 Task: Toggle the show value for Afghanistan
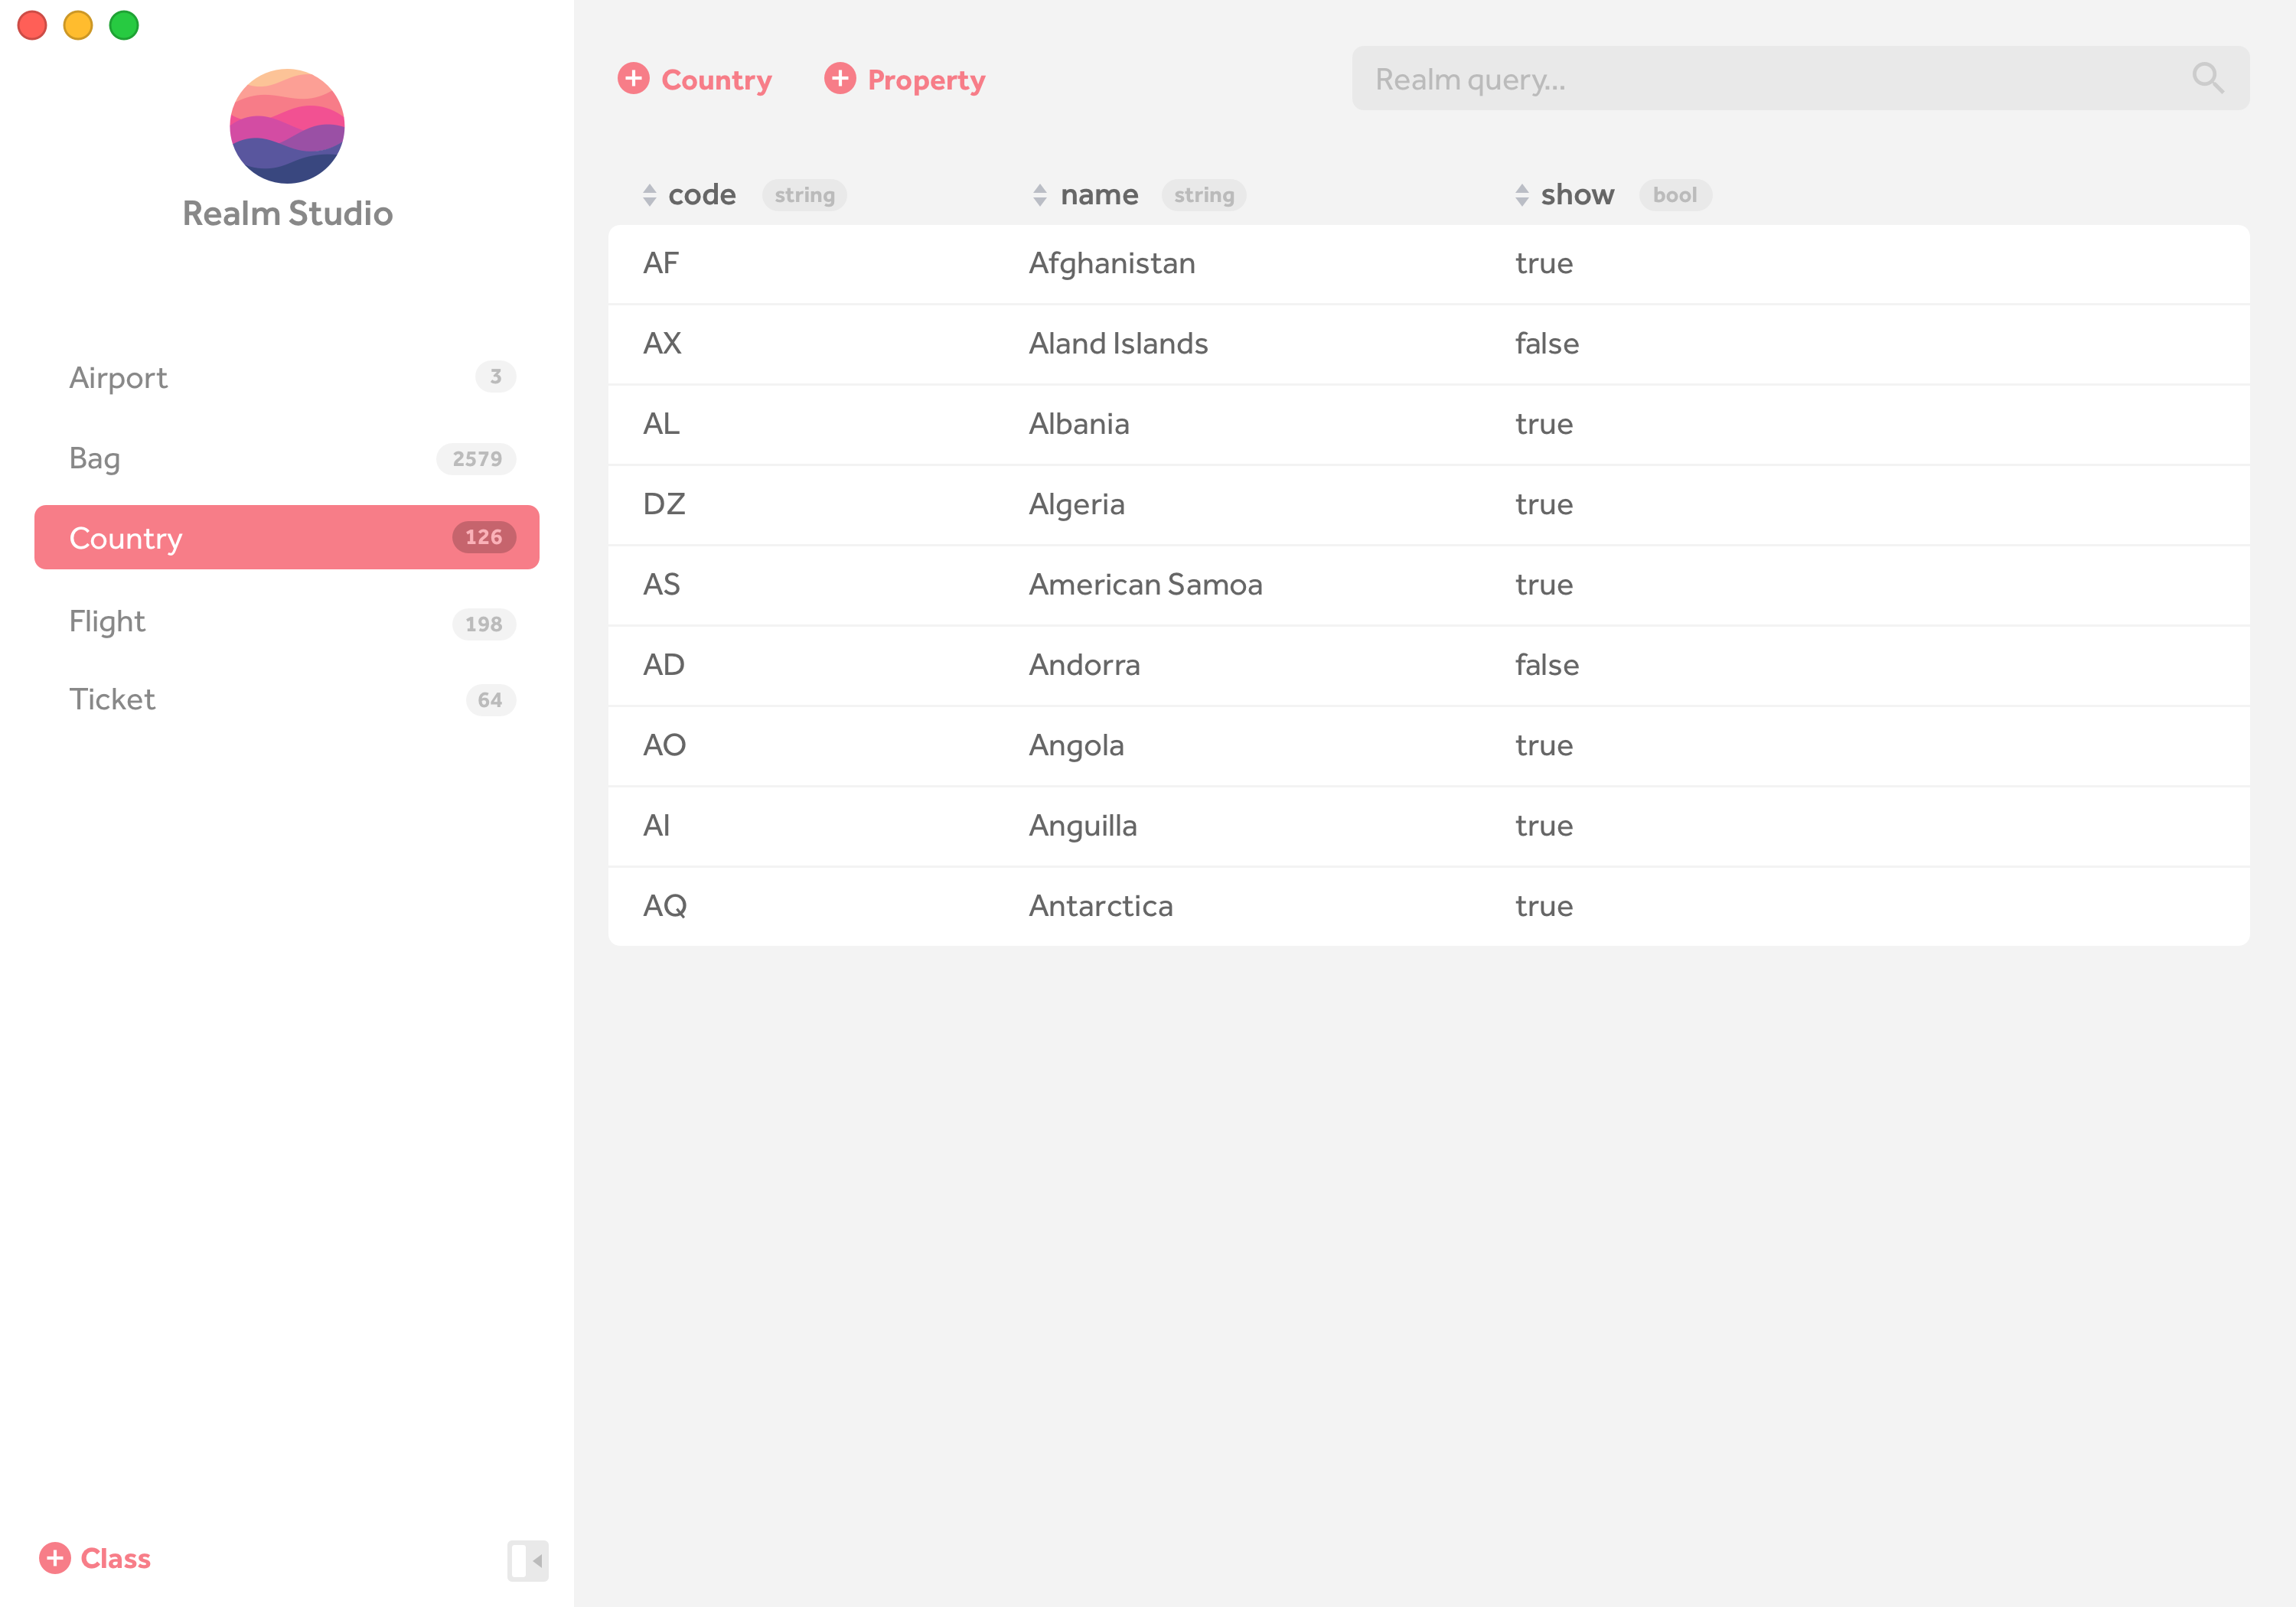pos(1544,263)
